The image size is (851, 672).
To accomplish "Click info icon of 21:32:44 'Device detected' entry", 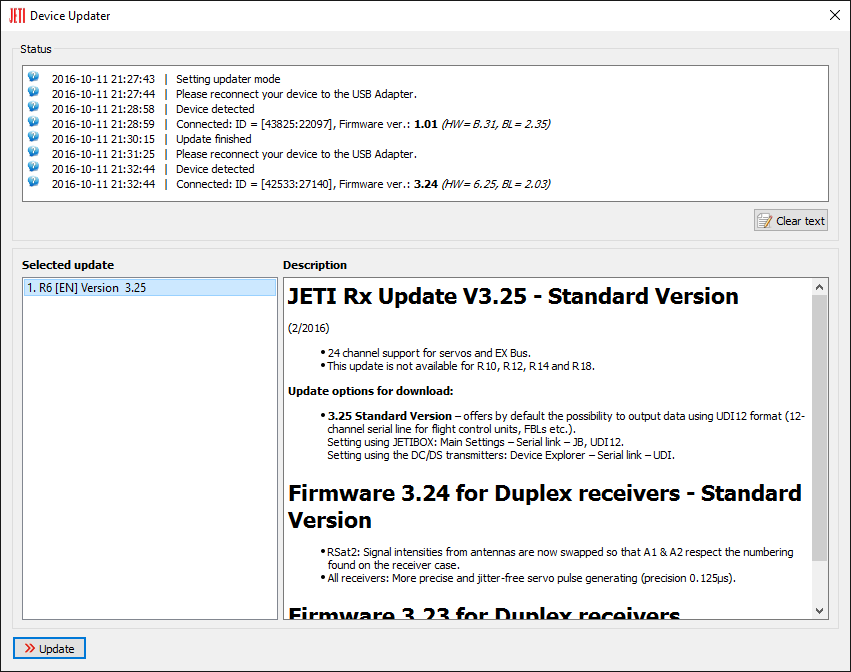I will pyautogui.click(x=34, y=166).
